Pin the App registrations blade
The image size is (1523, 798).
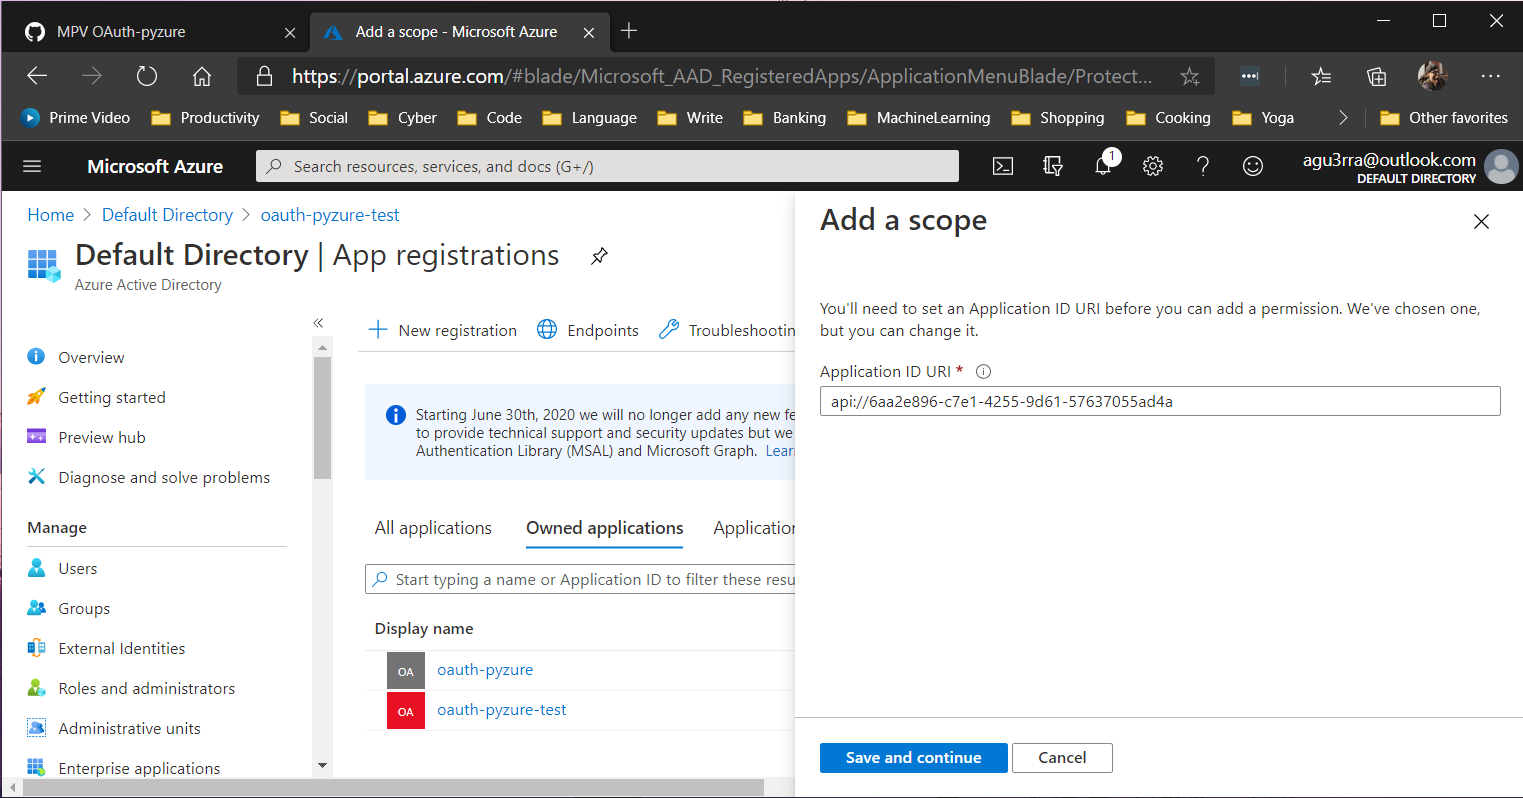pyautogui.click(x=599, y=256)
